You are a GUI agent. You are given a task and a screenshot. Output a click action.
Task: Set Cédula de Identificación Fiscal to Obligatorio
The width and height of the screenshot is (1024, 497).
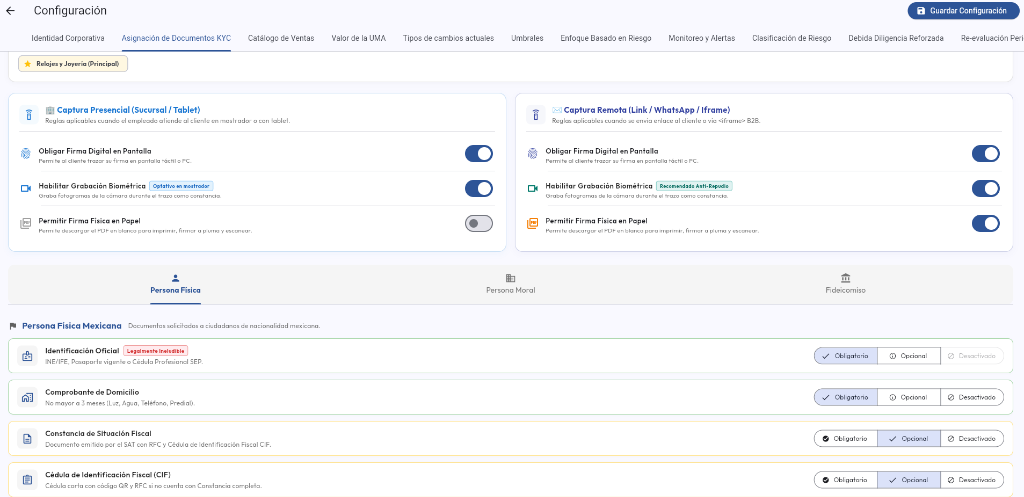[x=846, y=479]
